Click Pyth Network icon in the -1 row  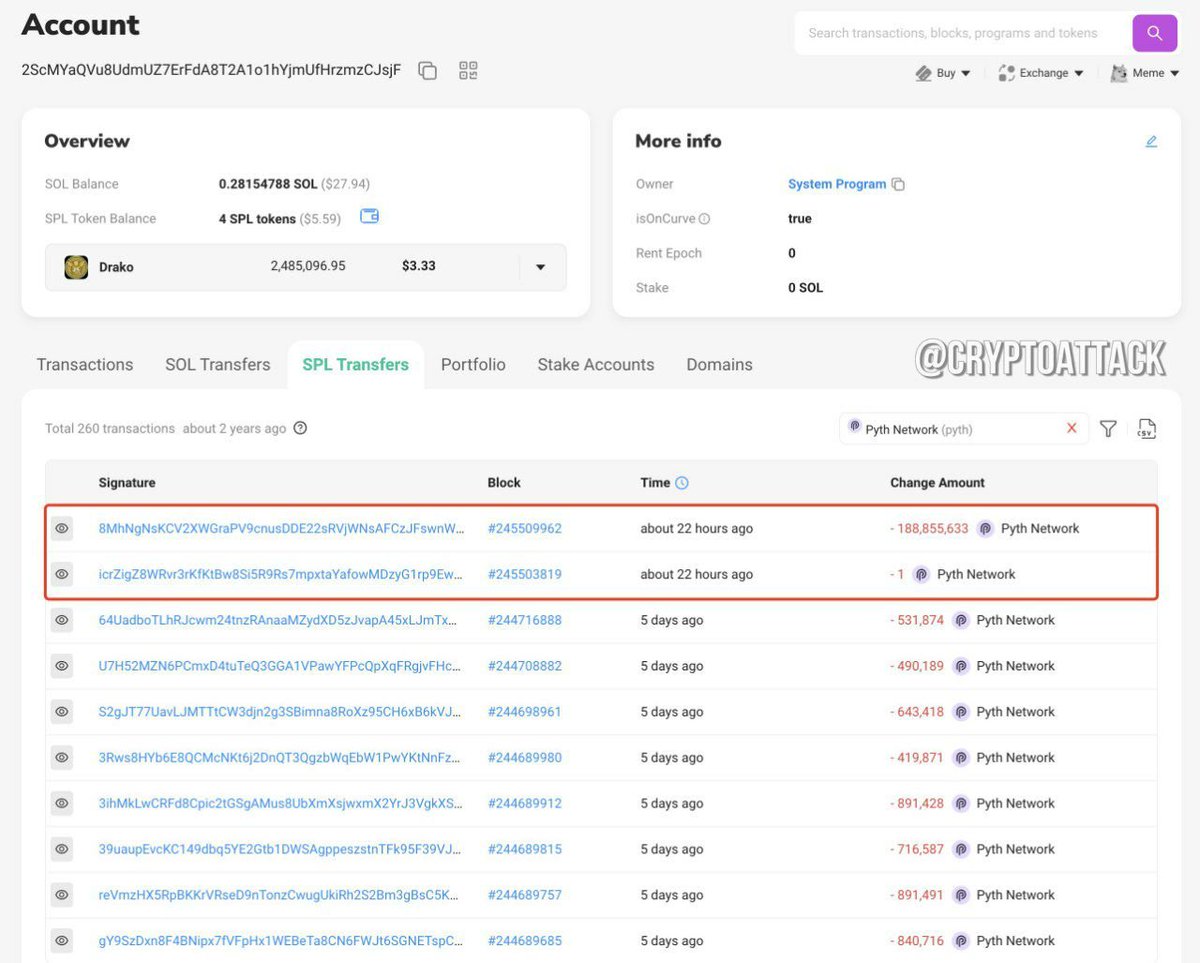(x=921, y=575)
